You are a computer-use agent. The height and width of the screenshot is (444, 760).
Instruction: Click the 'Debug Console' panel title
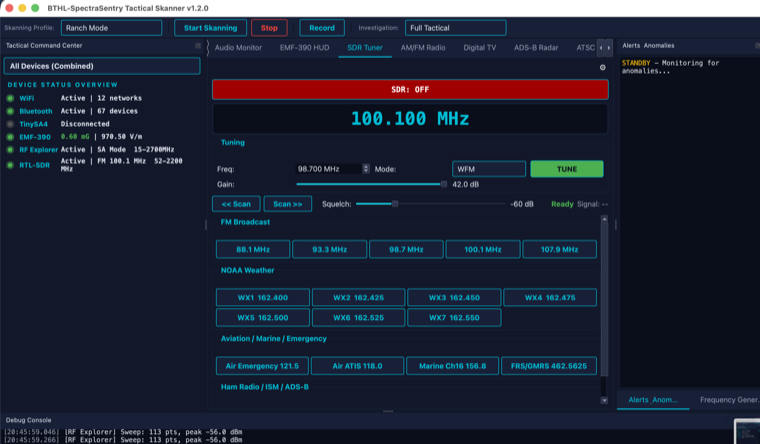pyautogui.click(x=28, y=420)
